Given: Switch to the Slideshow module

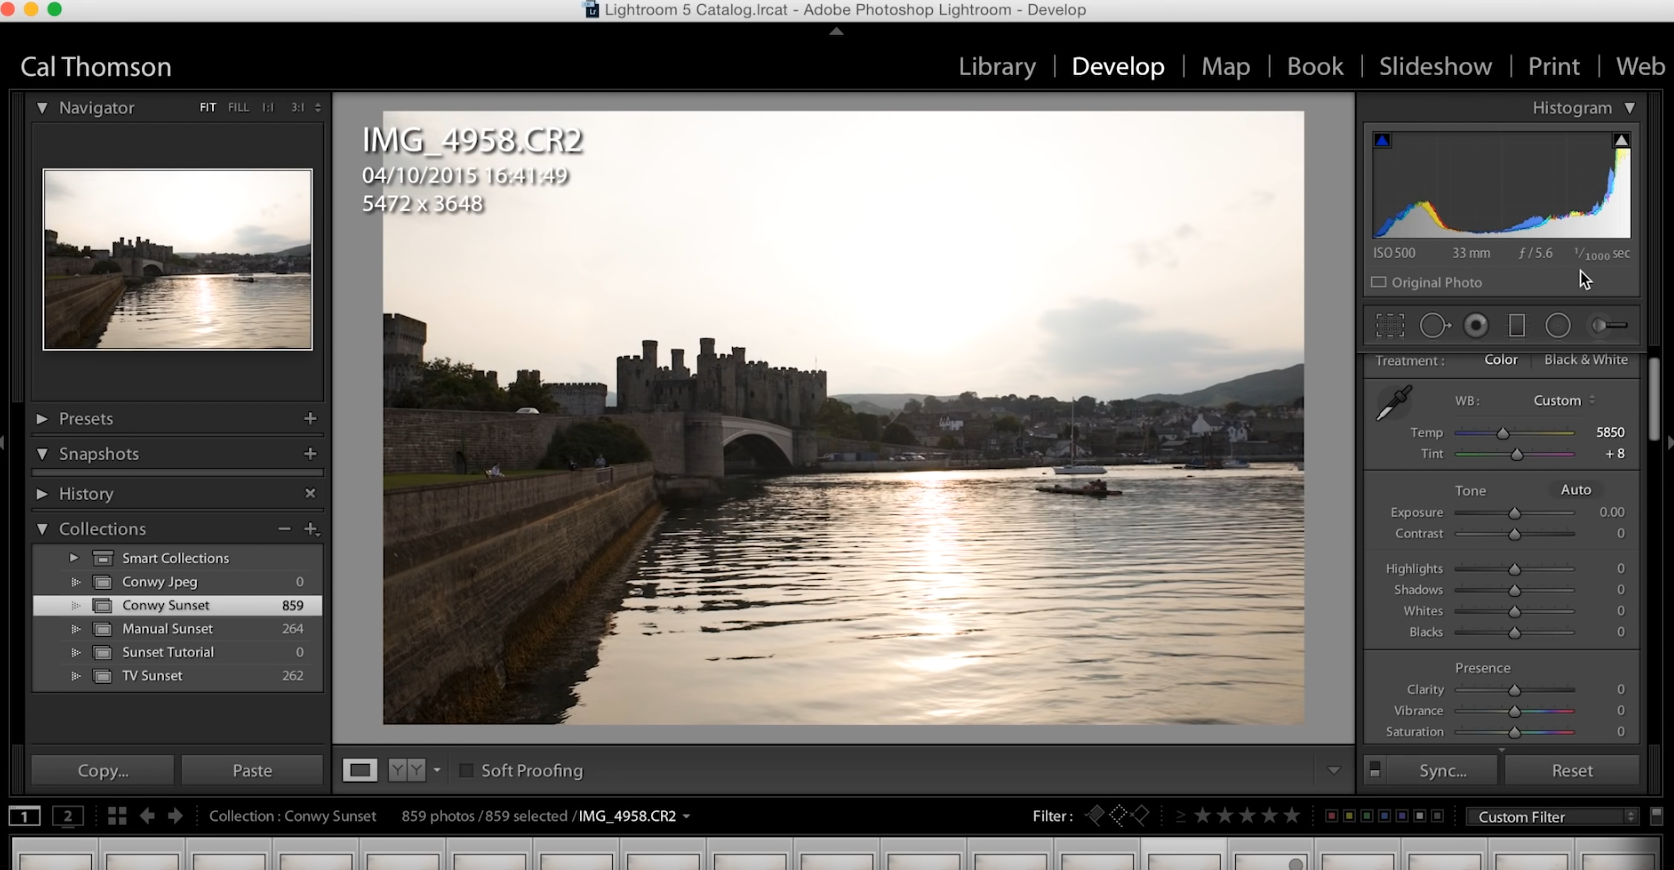Looking at the screenshot, I should (x=1435, y=66).
